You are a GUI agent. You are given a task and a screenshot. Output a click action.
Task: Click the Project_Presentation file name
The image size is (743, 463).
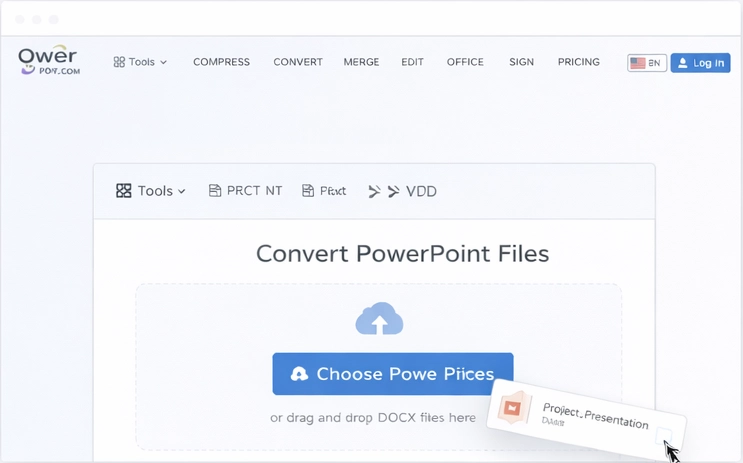pos(595,416)
